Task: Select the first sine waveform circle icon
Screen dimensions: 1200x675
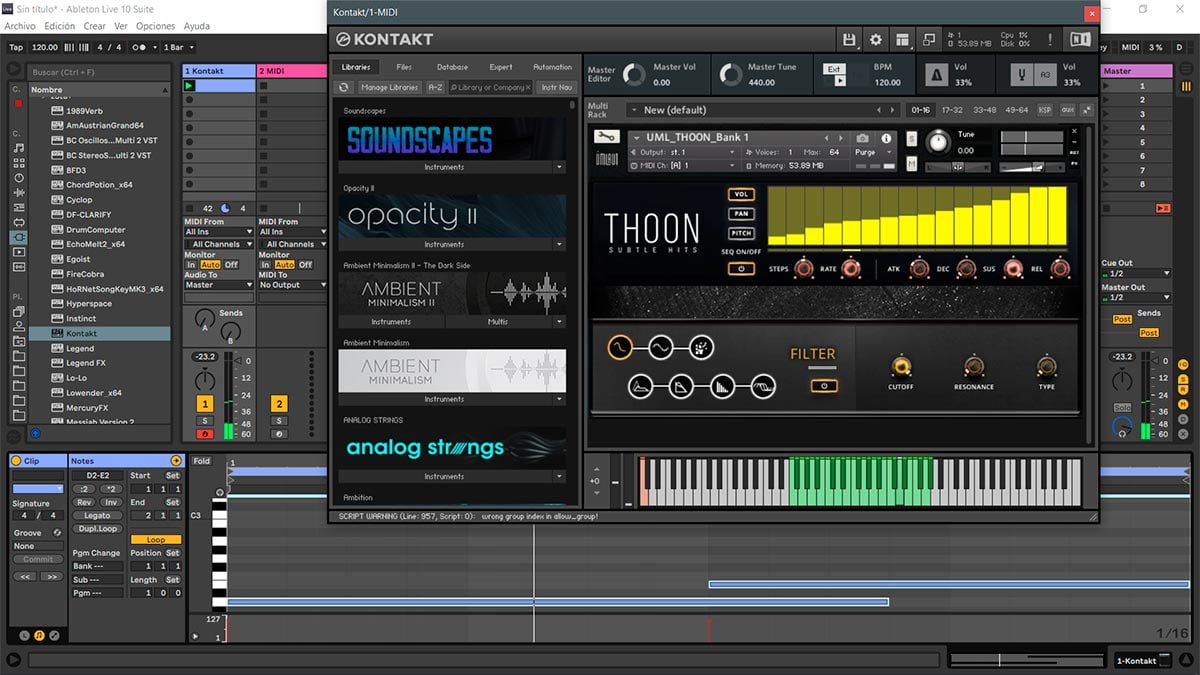Action: click(x=620, y=348)
